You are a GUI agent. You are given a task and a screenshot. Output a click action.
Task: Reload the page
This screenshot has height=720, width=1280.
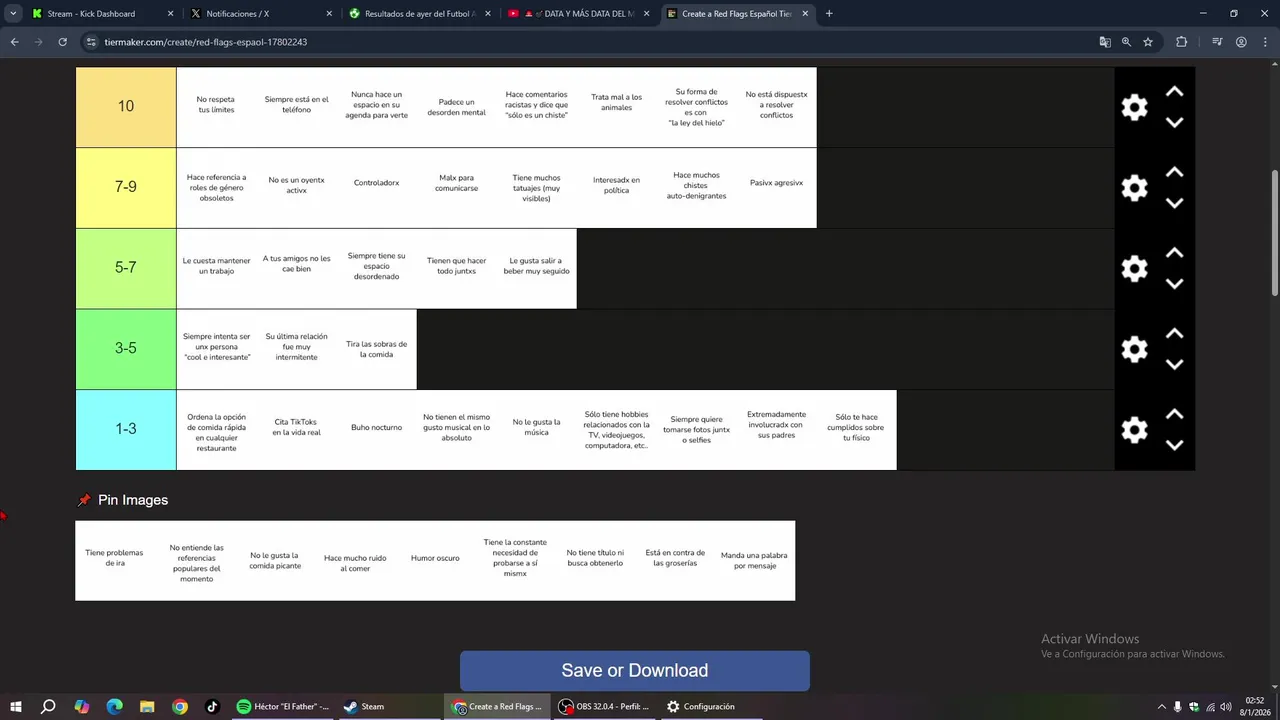pyautogui.click(x=62, y=42)
